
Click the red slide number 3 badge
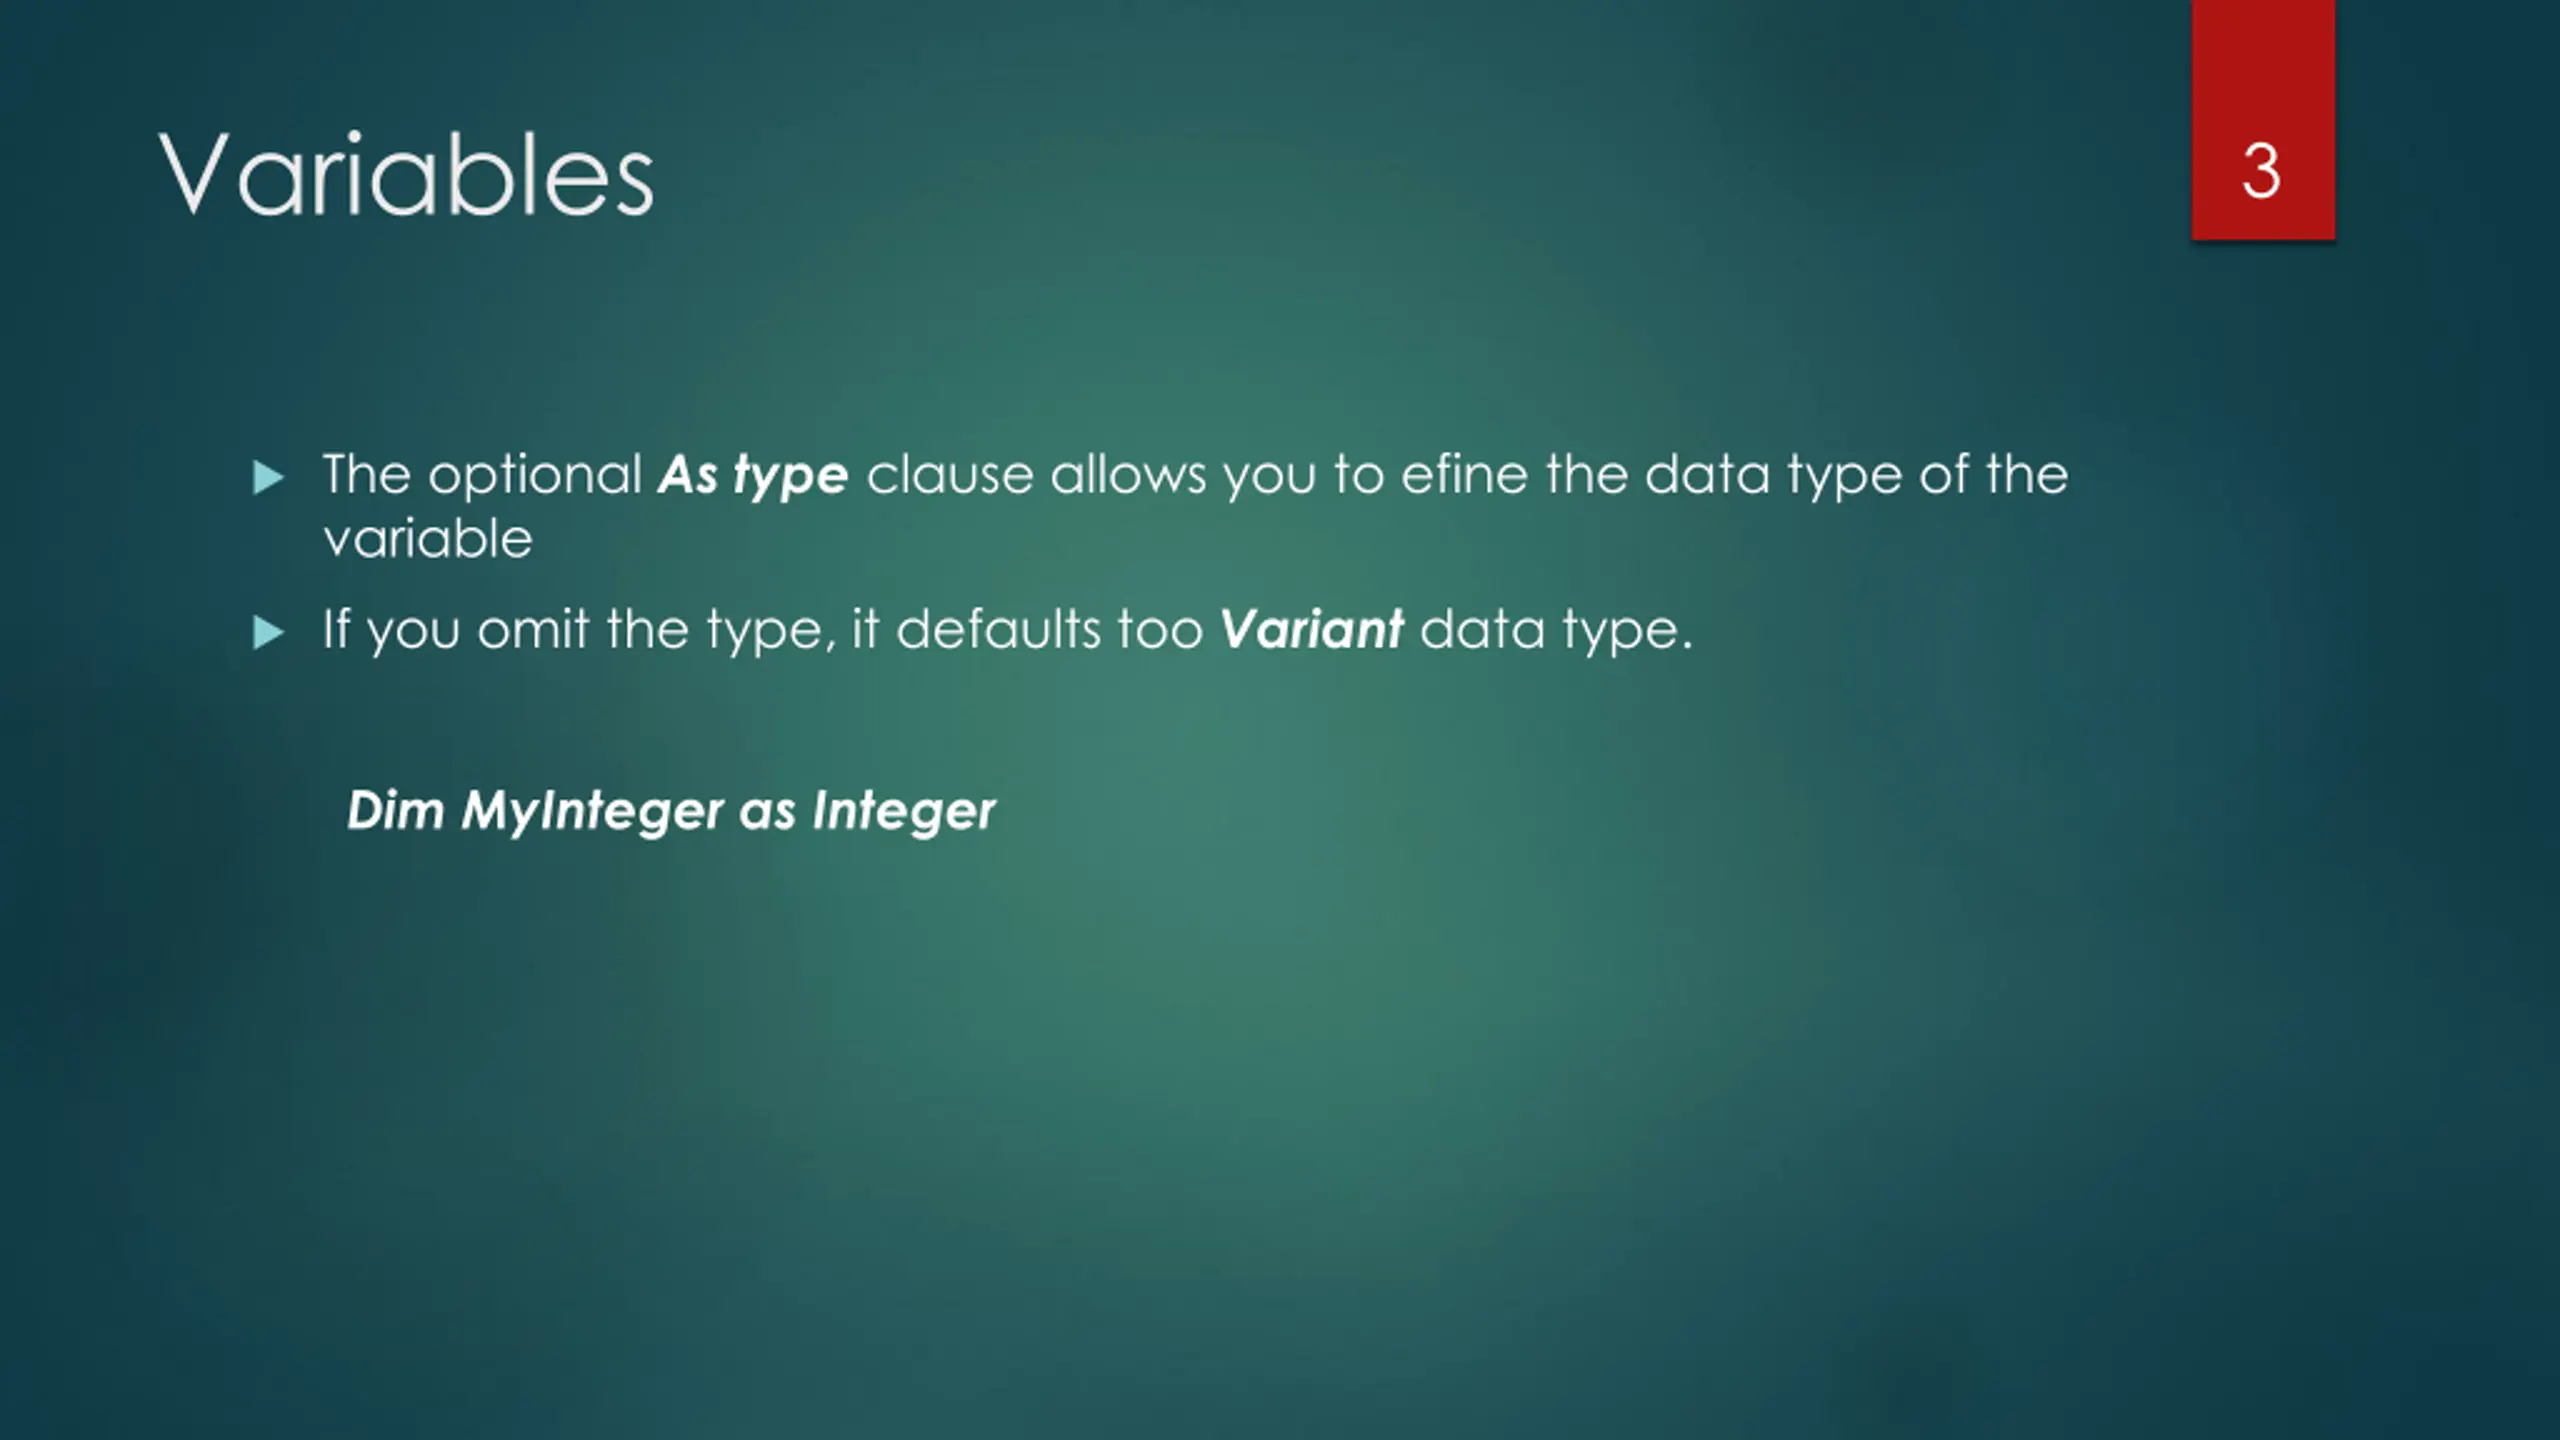click(2263, 120)
